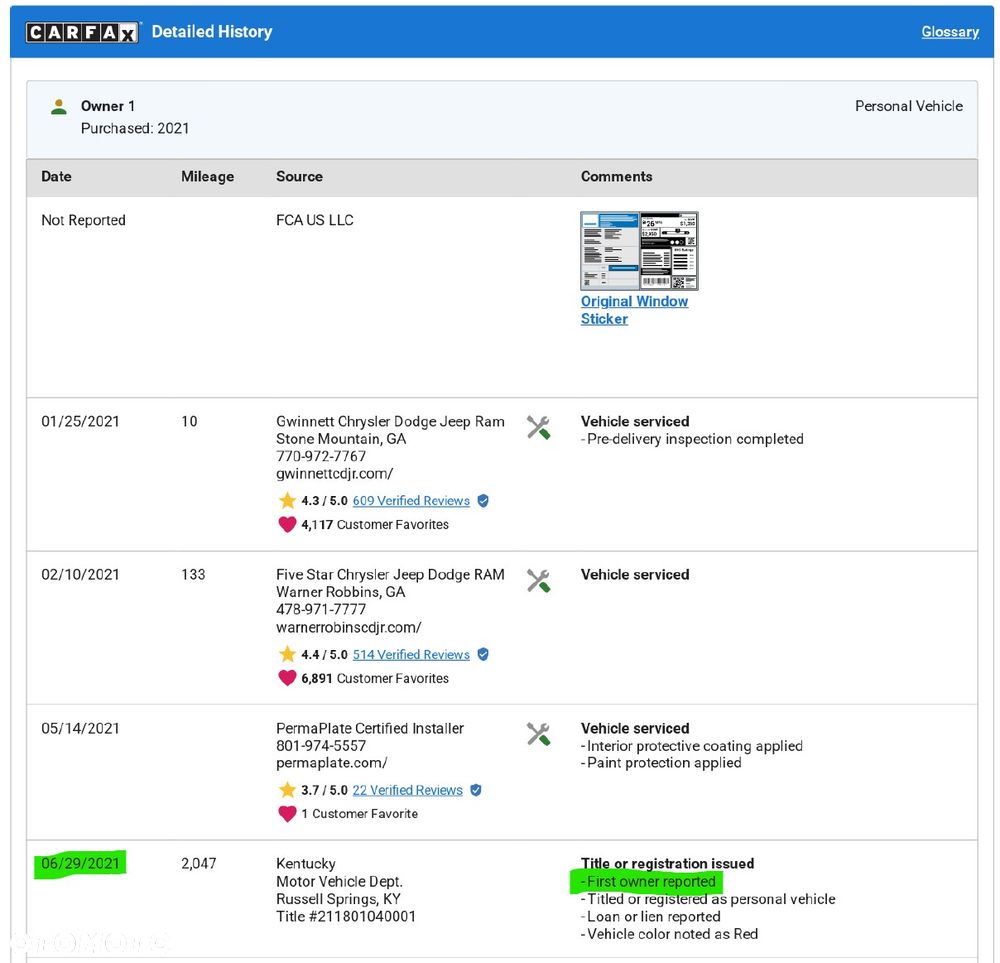Click the 2,047 mileage value
1000x963 pixels.
(198, 864)
